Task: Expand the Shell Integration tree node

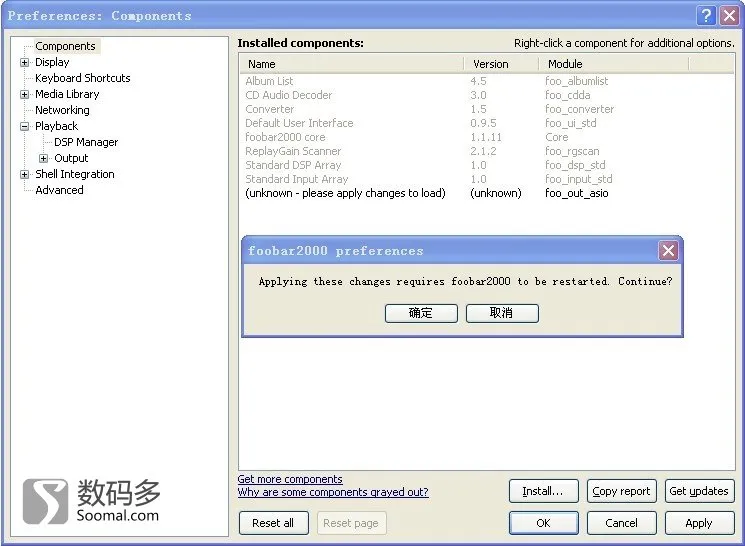Action: pos(24,174)
